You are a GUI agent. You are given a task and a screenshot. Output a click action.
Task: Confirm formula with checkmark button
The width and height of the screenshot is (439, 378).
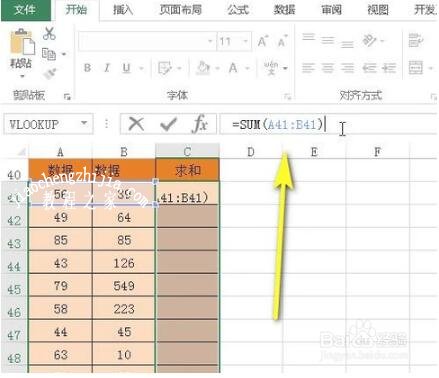tap(168, 124)
